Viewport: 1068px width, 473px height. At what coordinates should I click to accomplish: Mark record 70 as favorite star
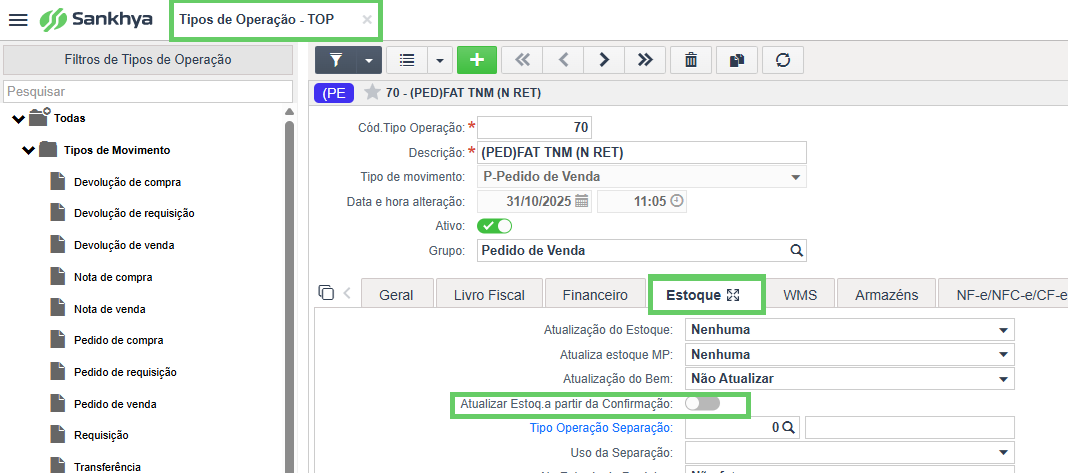pos(372,93)
